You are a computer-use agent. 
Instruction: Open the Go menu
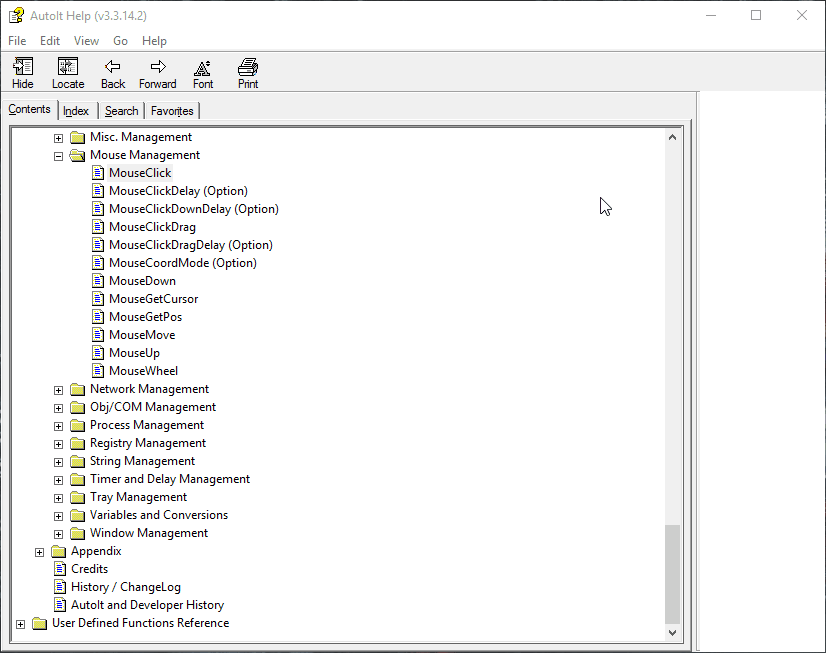[120, 41]
